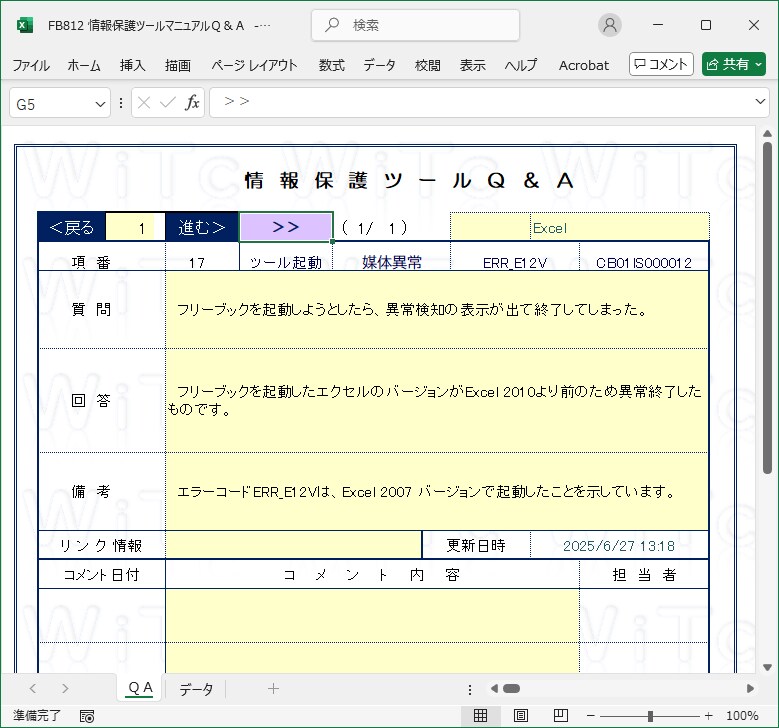Open the 挿入 ribbon tab
Screen dimensions: 779x728
click(132, 65)
